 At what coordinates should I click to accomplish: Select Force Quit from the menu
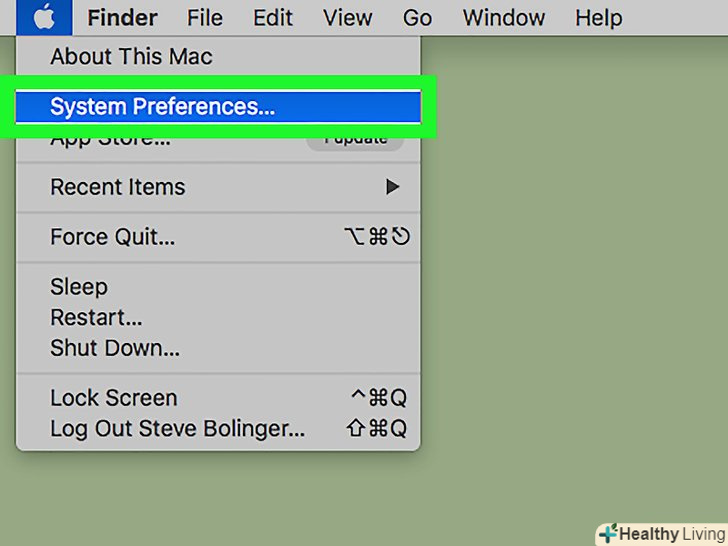(x=113, y=237)
